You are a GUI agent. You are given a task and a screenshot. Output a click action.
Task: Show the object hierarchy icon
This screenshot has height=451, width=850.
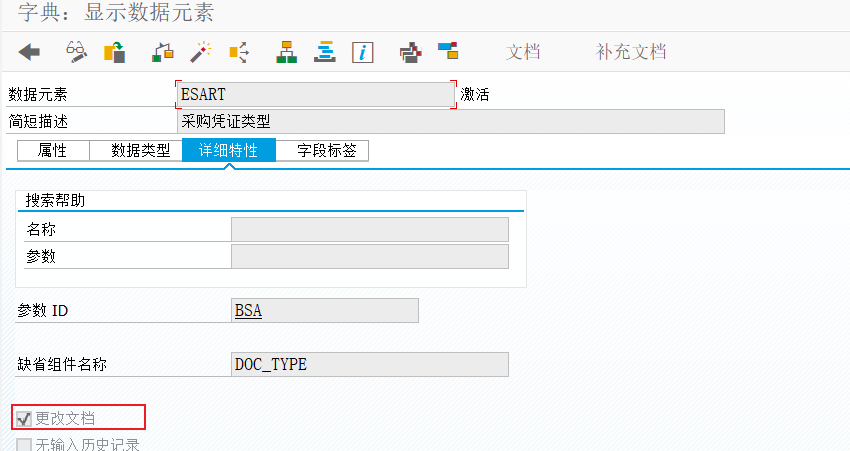click(286, 52)
